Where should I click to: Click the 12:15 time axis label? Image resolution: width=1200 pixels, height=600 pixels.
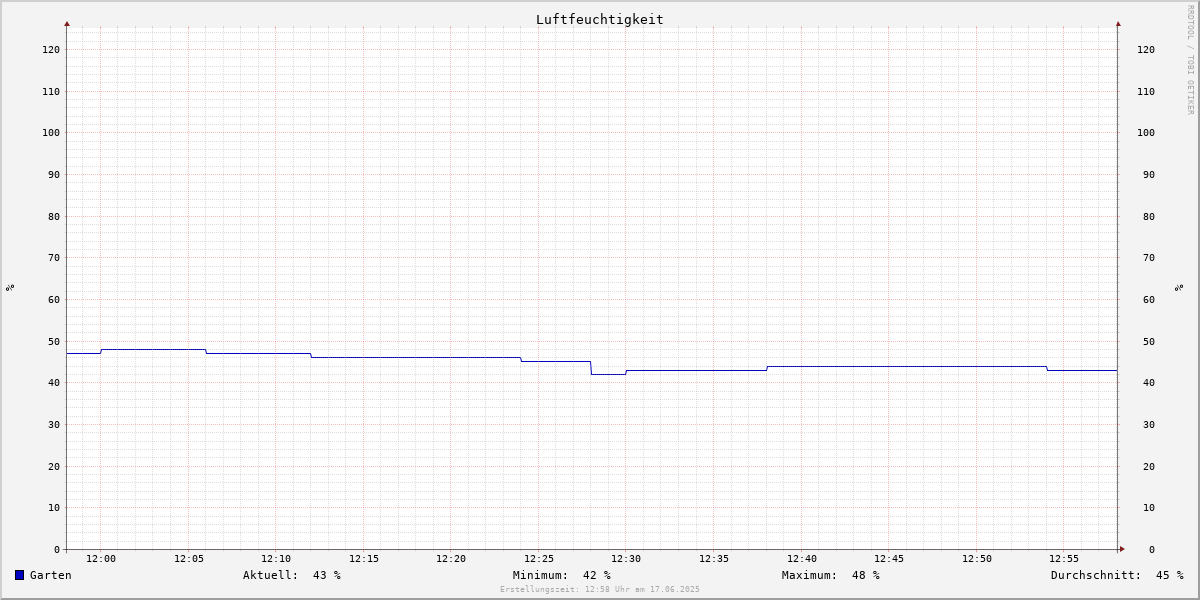point(364,559)
